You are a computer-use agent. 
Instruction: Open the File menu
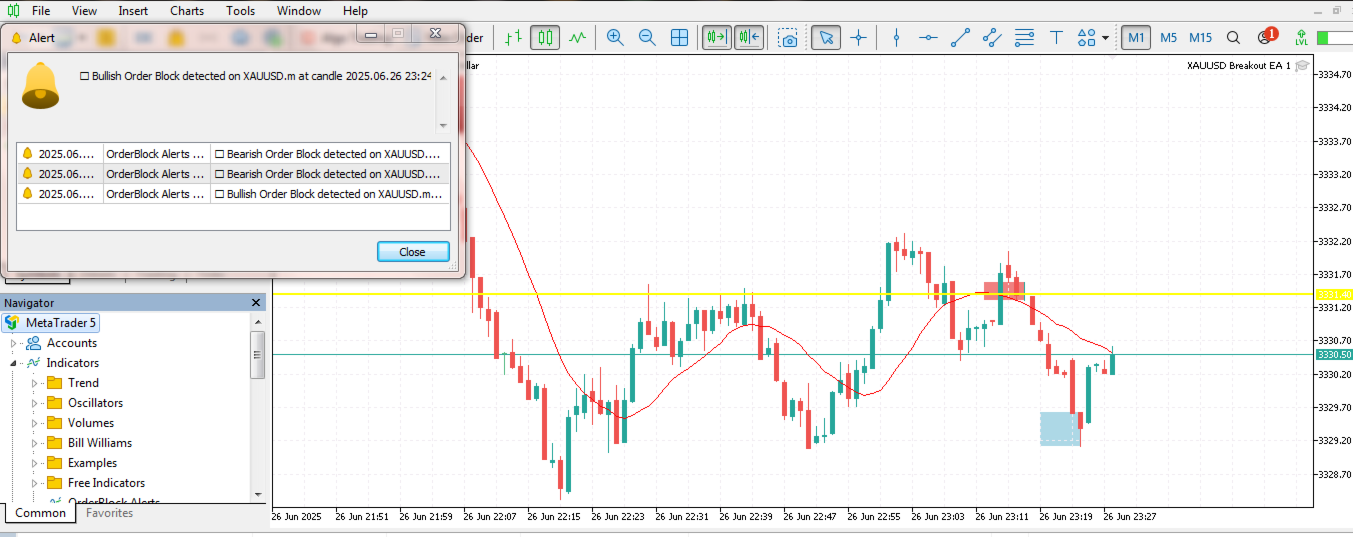[x=41, y=11]
